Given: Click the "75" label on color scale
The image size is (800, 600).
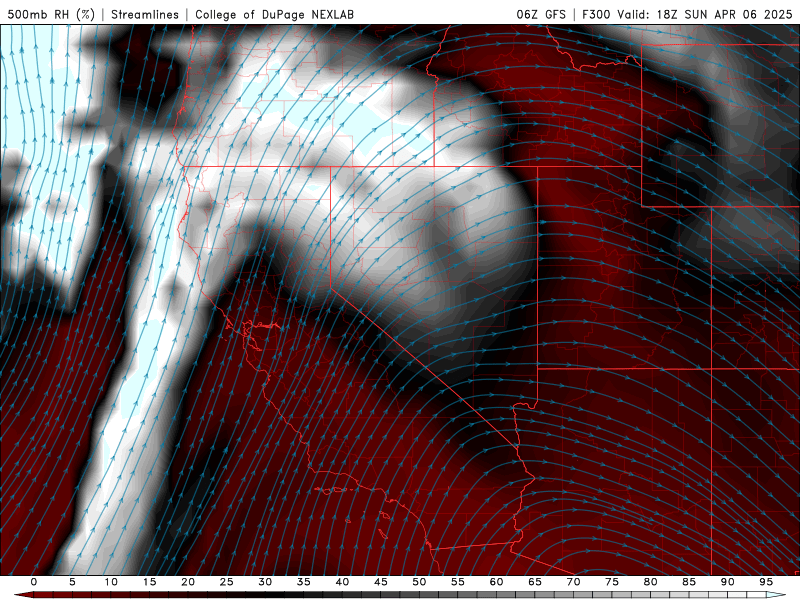Looking at the screenshot, I should click(x=612, y=582).
